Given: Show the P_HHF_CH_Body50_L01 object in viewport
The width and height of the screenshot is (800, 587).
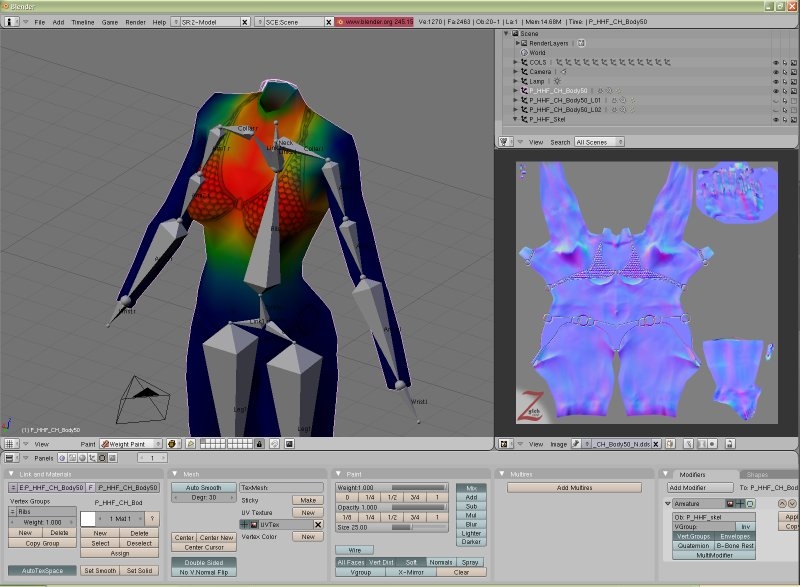Looking at the screenshot, I should coord(775,100).
